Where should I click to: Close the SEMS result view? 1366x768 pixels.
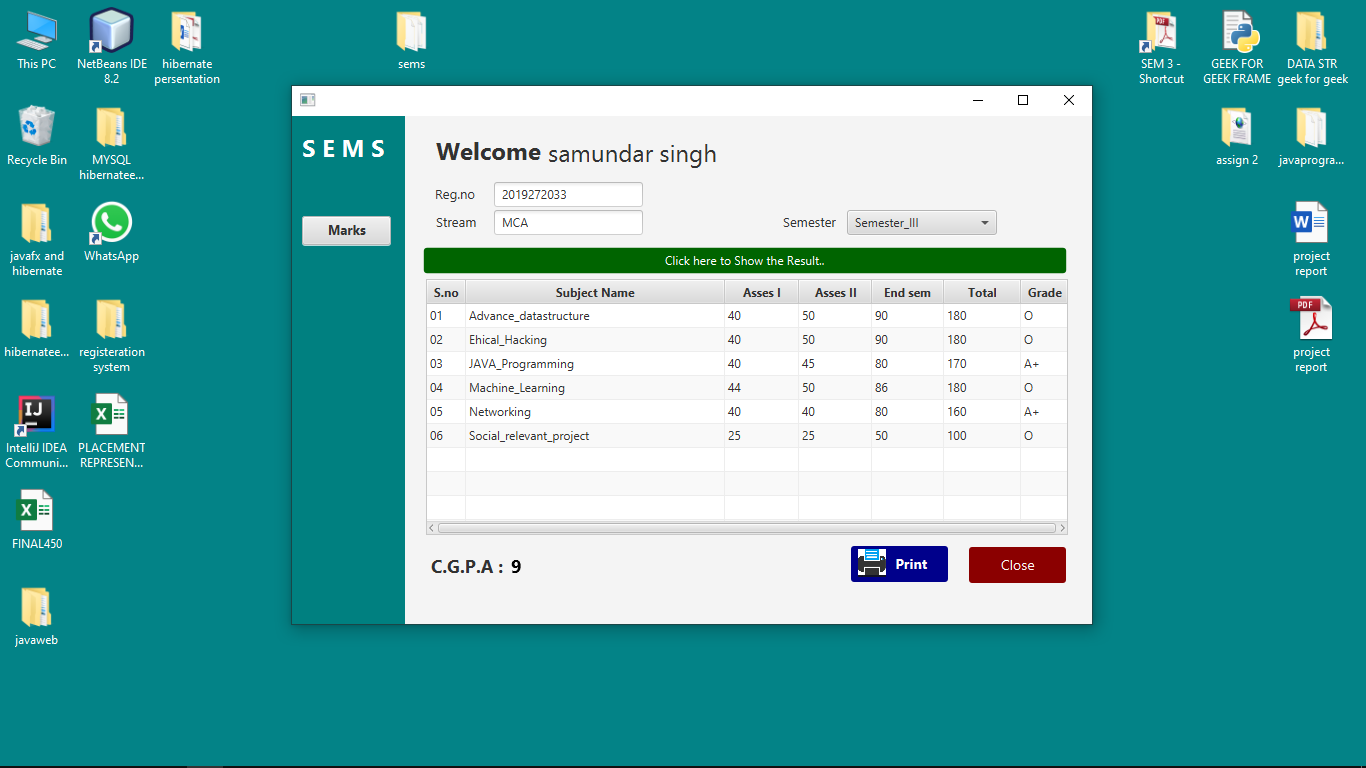pyautogui.click(x=1017, y=564)
